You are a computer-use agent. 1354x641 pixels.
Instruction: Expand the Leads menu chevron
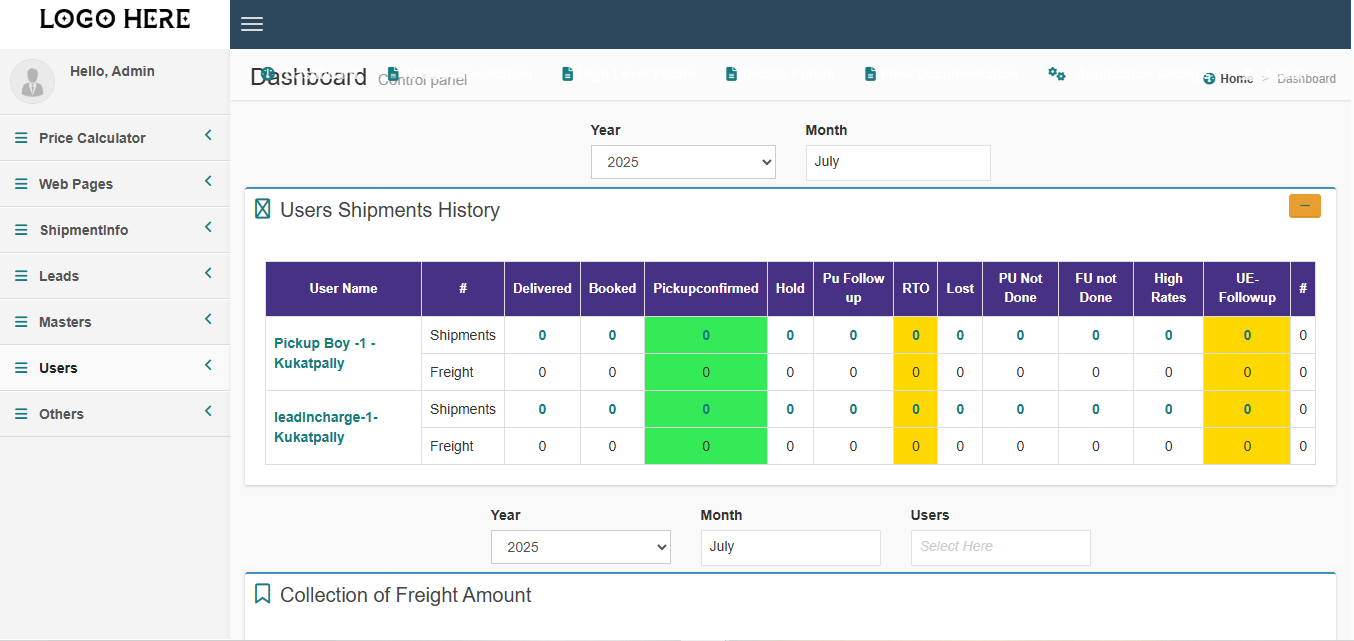point(208,273)
